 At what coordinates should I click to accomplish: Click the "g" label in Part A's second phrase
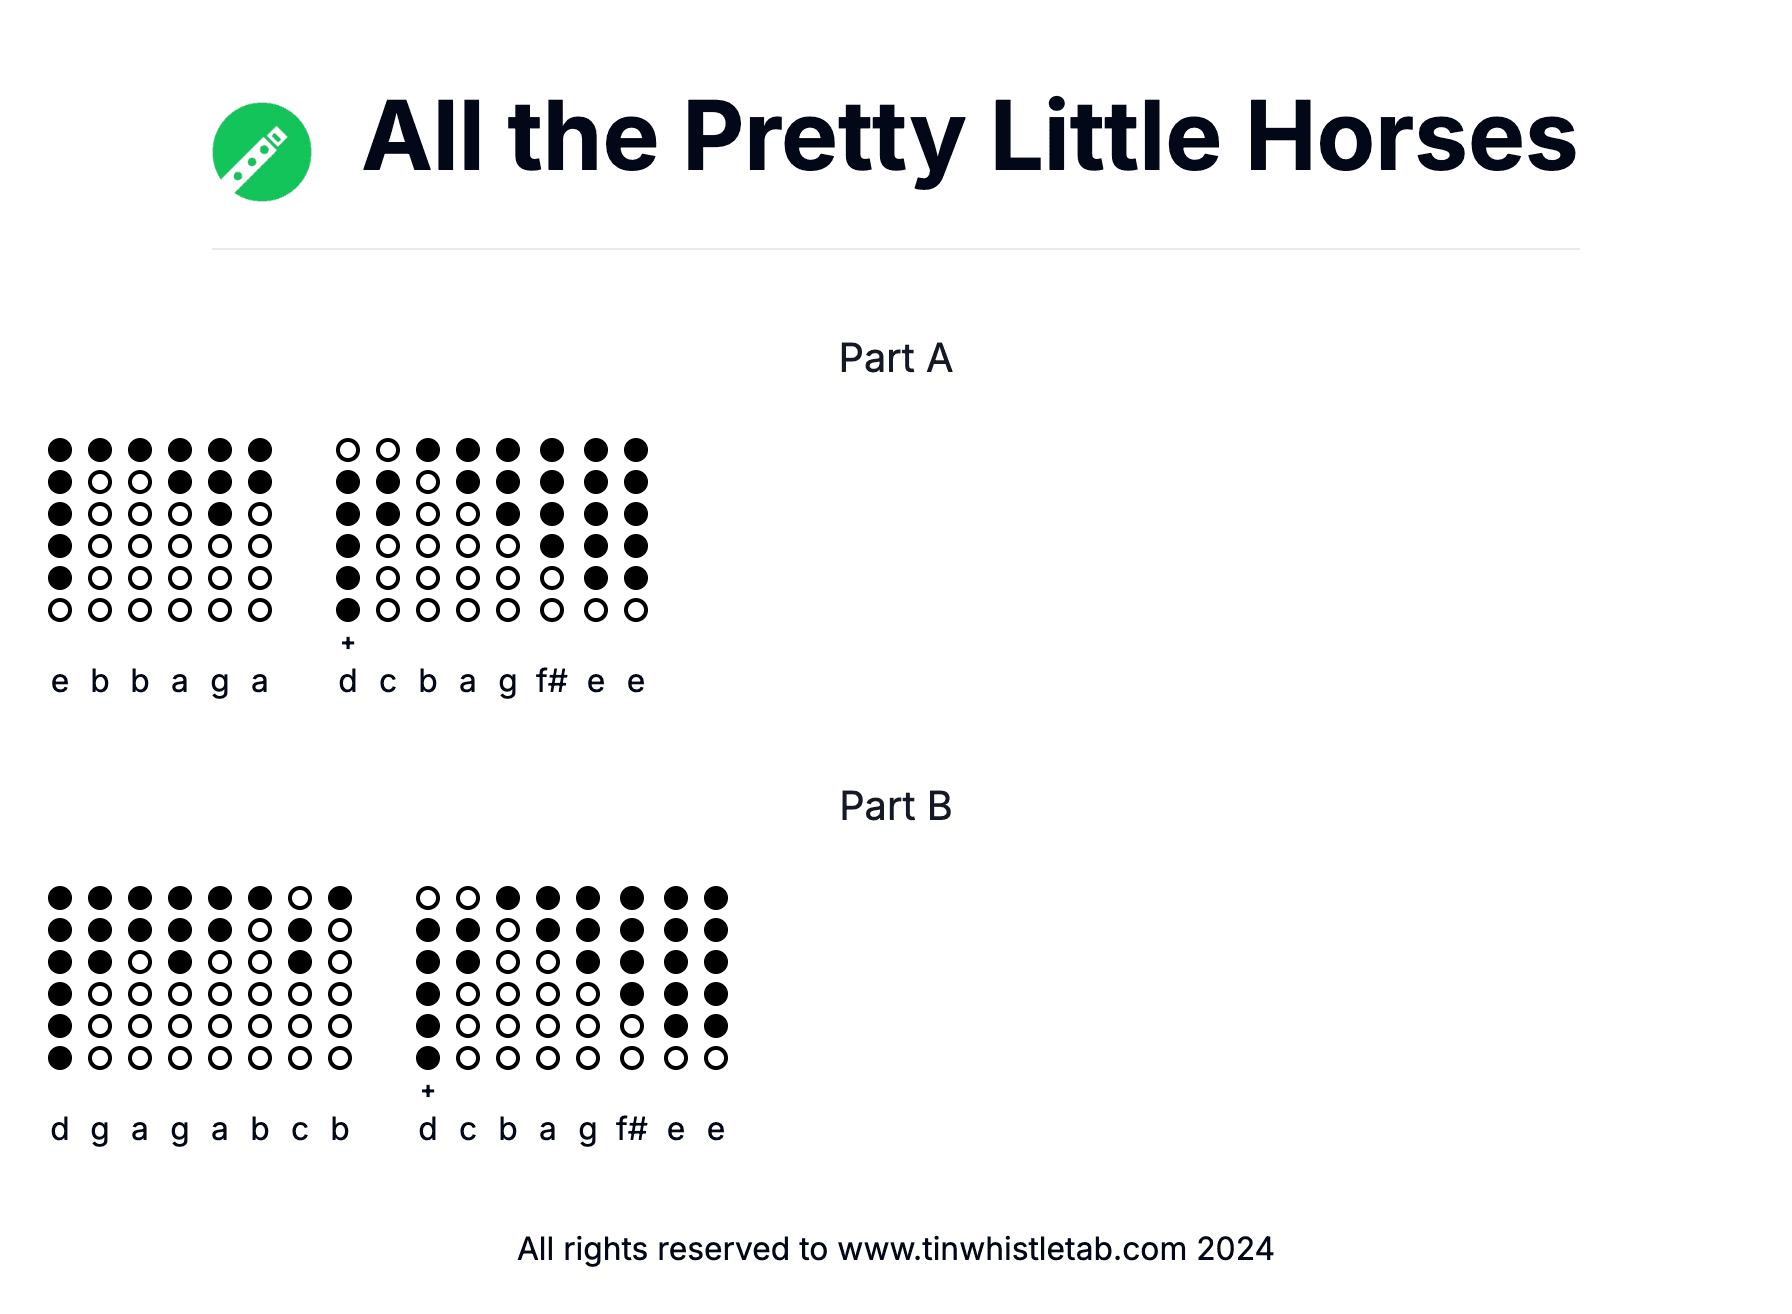[x=508, y=682]
